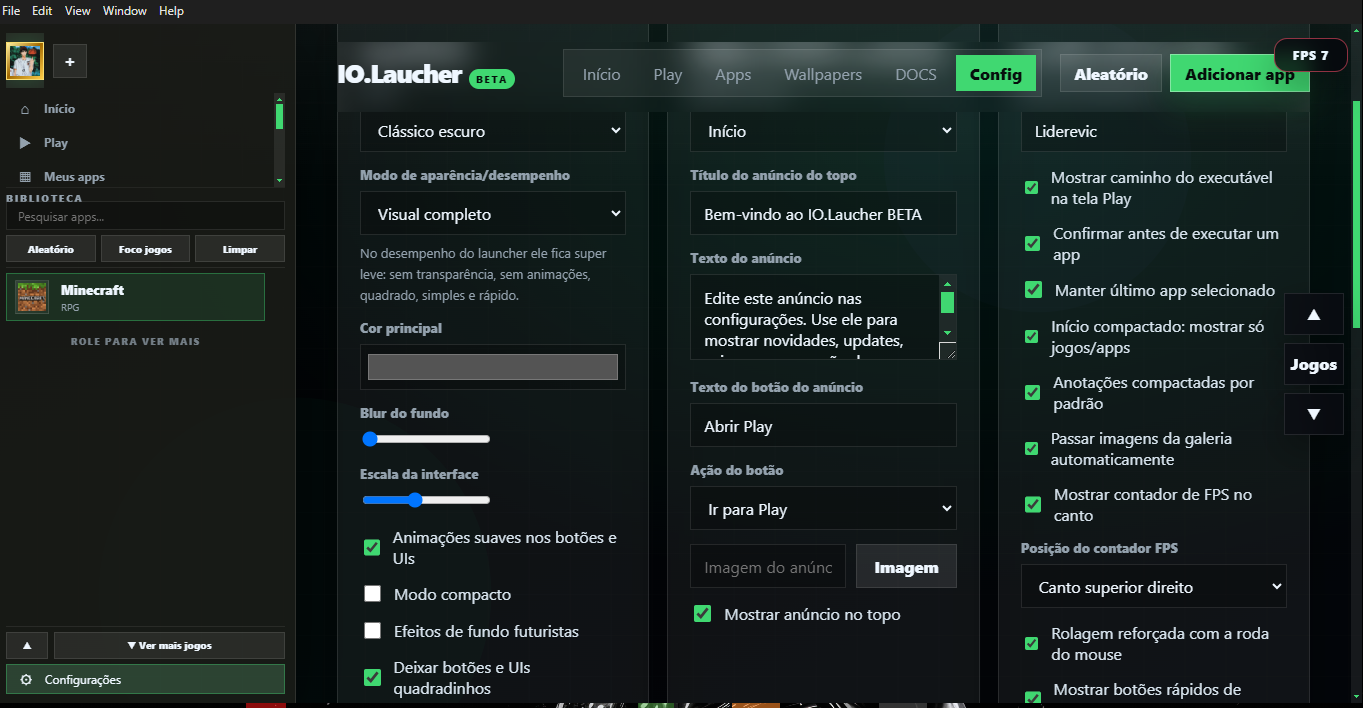The height and width of the screenshot is (708, 1363).
Task: Click the Abrir Play button text field
Action: 823,426
